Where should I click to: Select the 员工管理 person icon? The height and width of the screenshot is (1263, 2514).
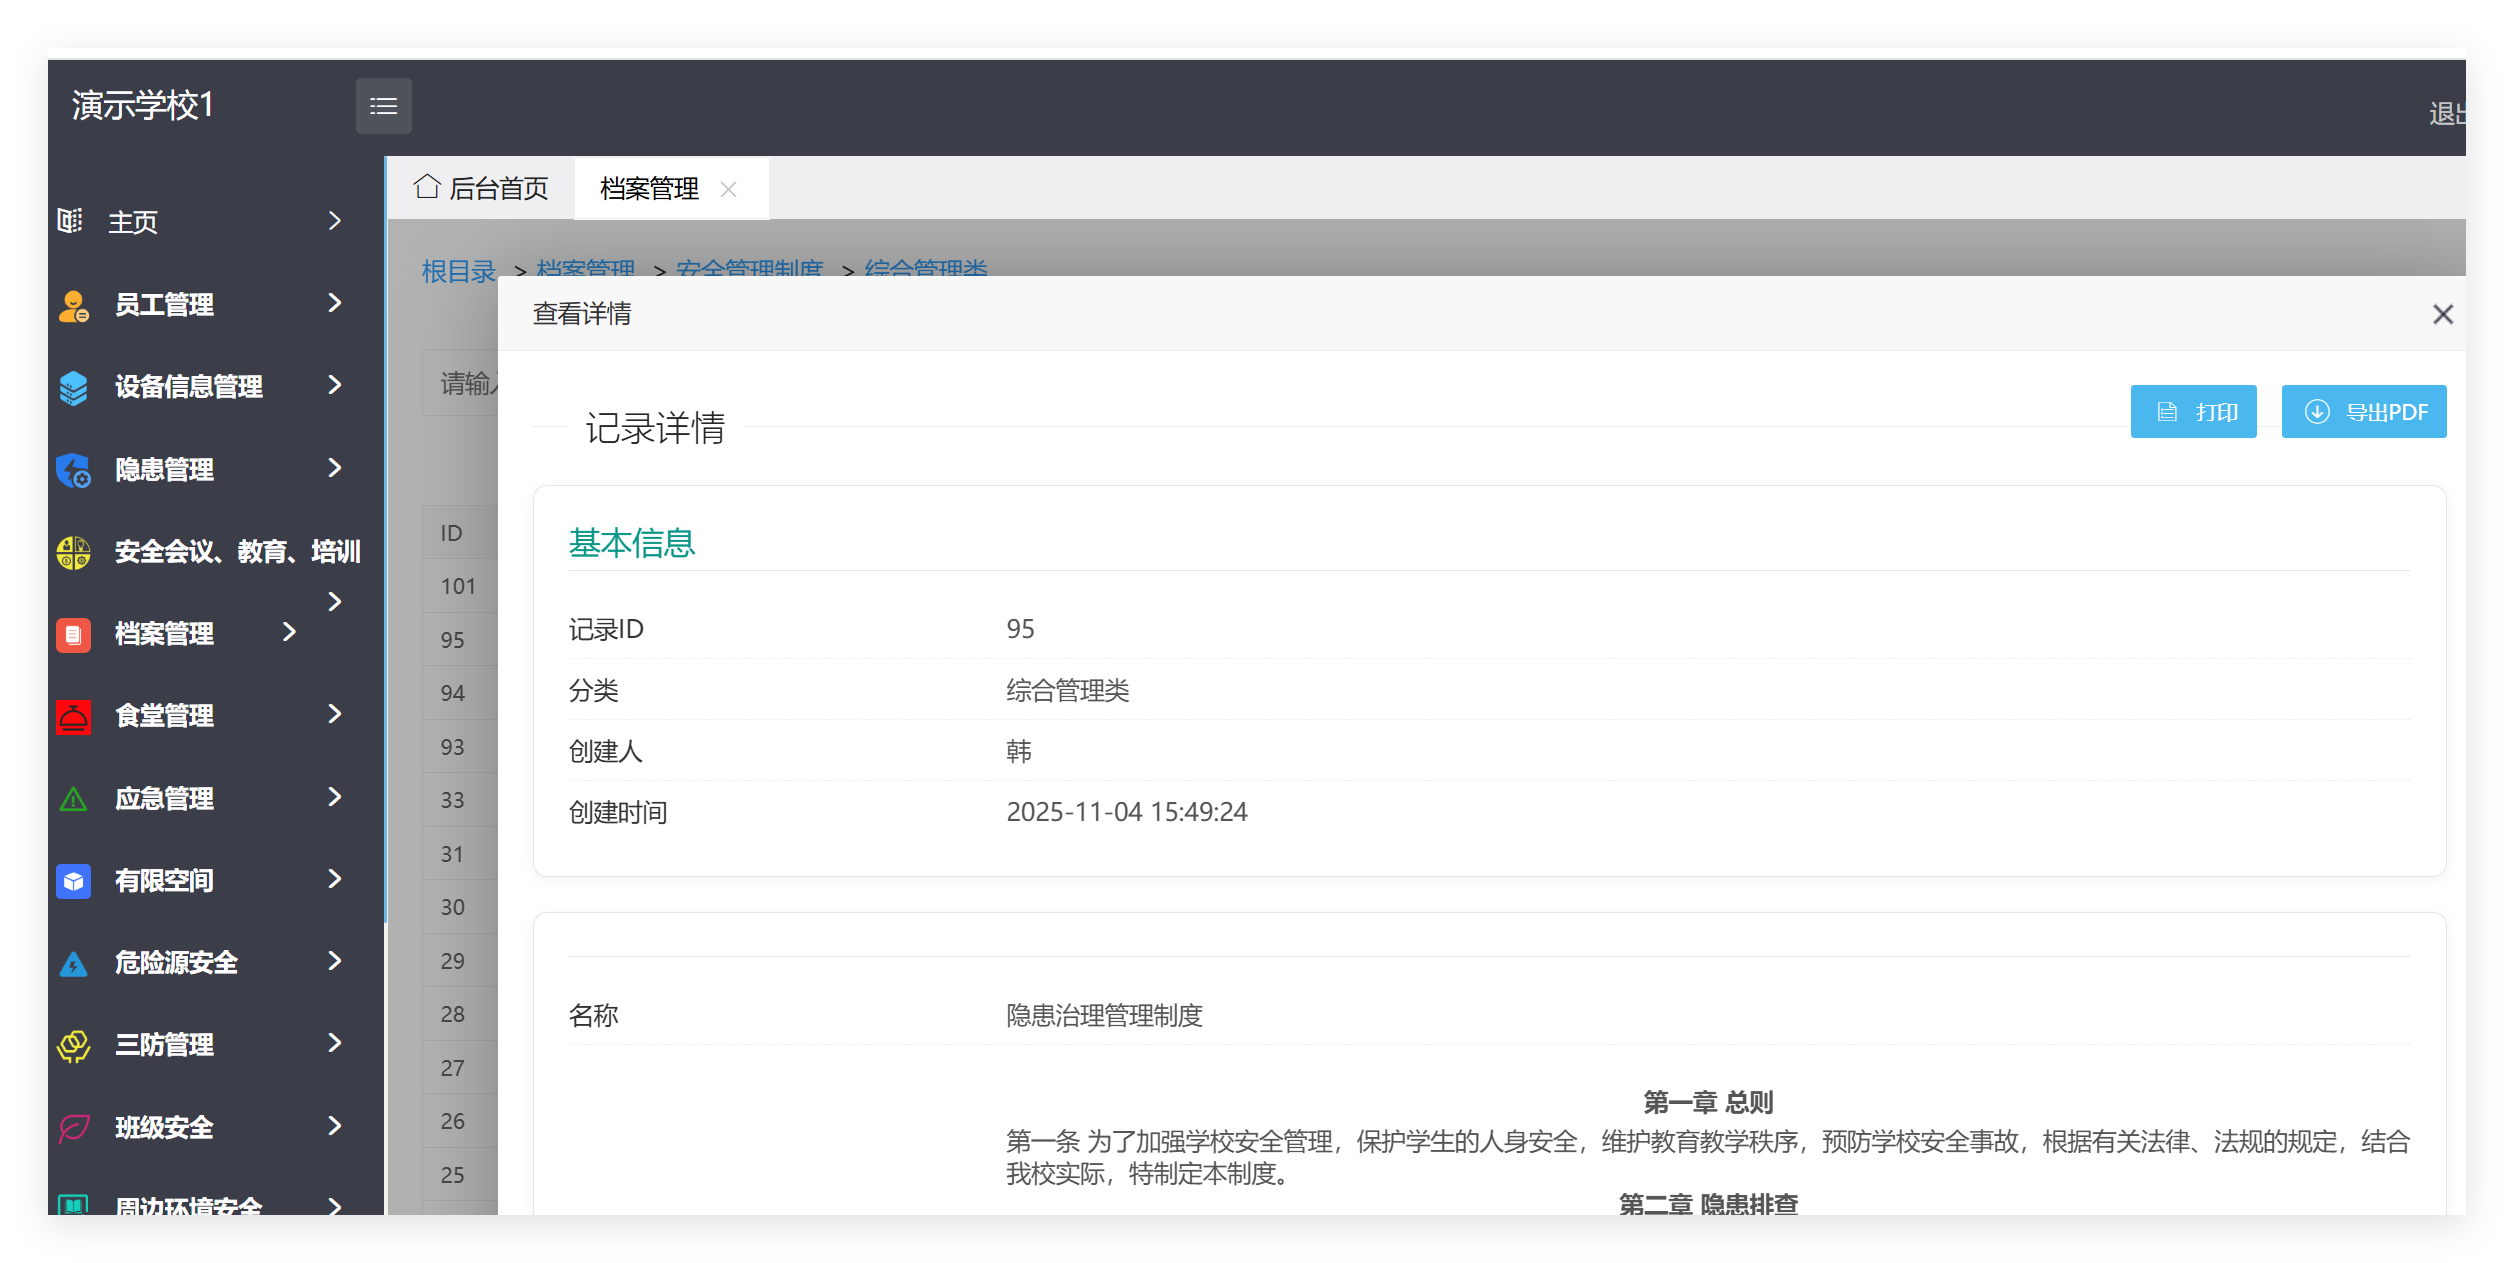(x=71, y=304)
